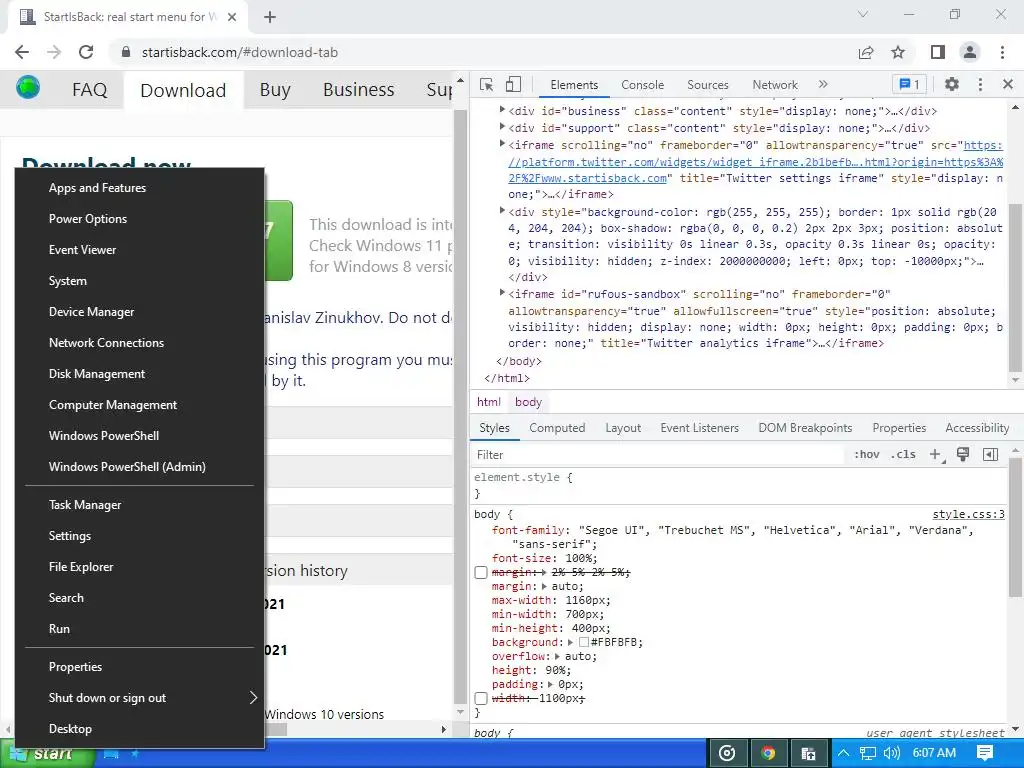Click the Chrome profile avatar icon

970,52
